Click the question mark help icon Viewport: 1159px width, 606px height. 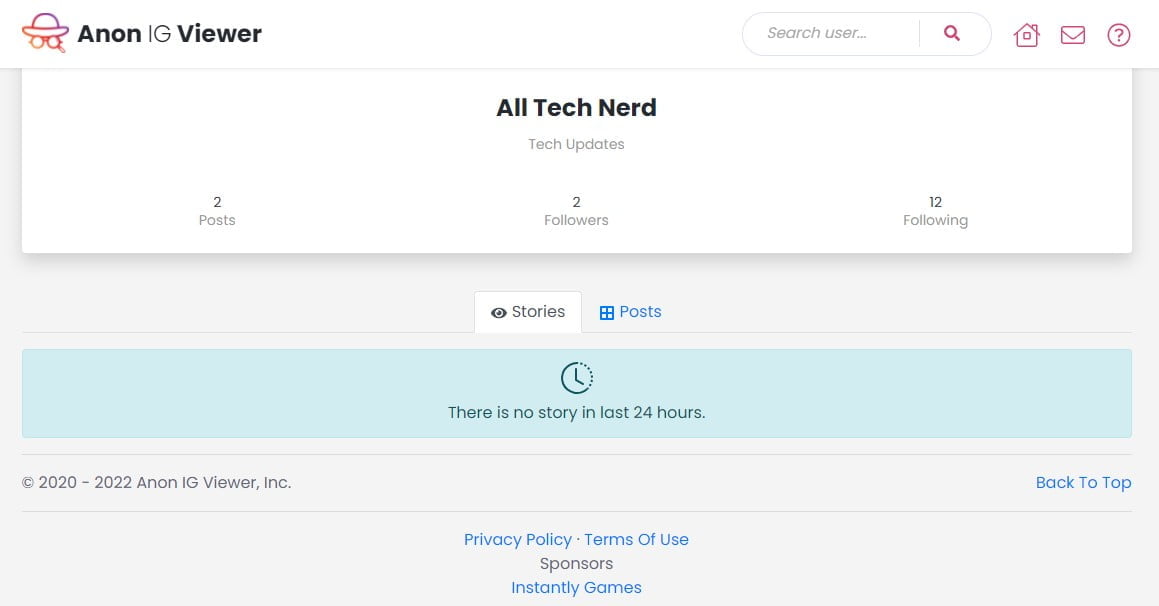1118,35
